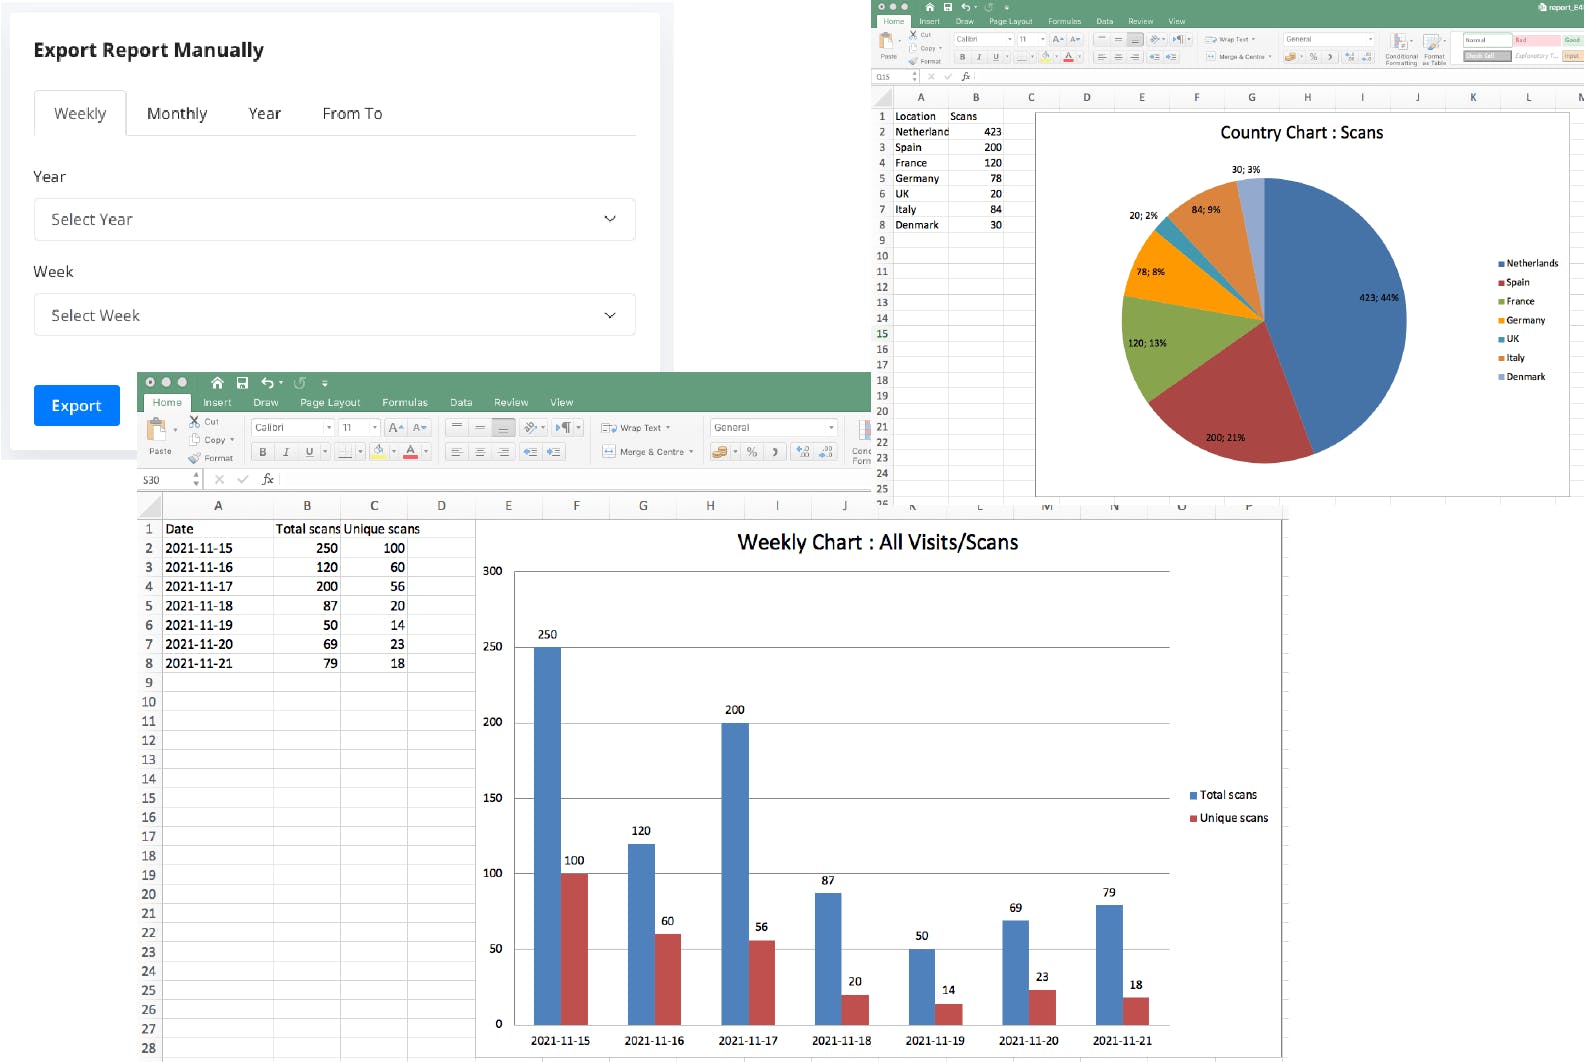
Task: Open the General number format dropdown in weekly chart window
Action: pos(774,428)
